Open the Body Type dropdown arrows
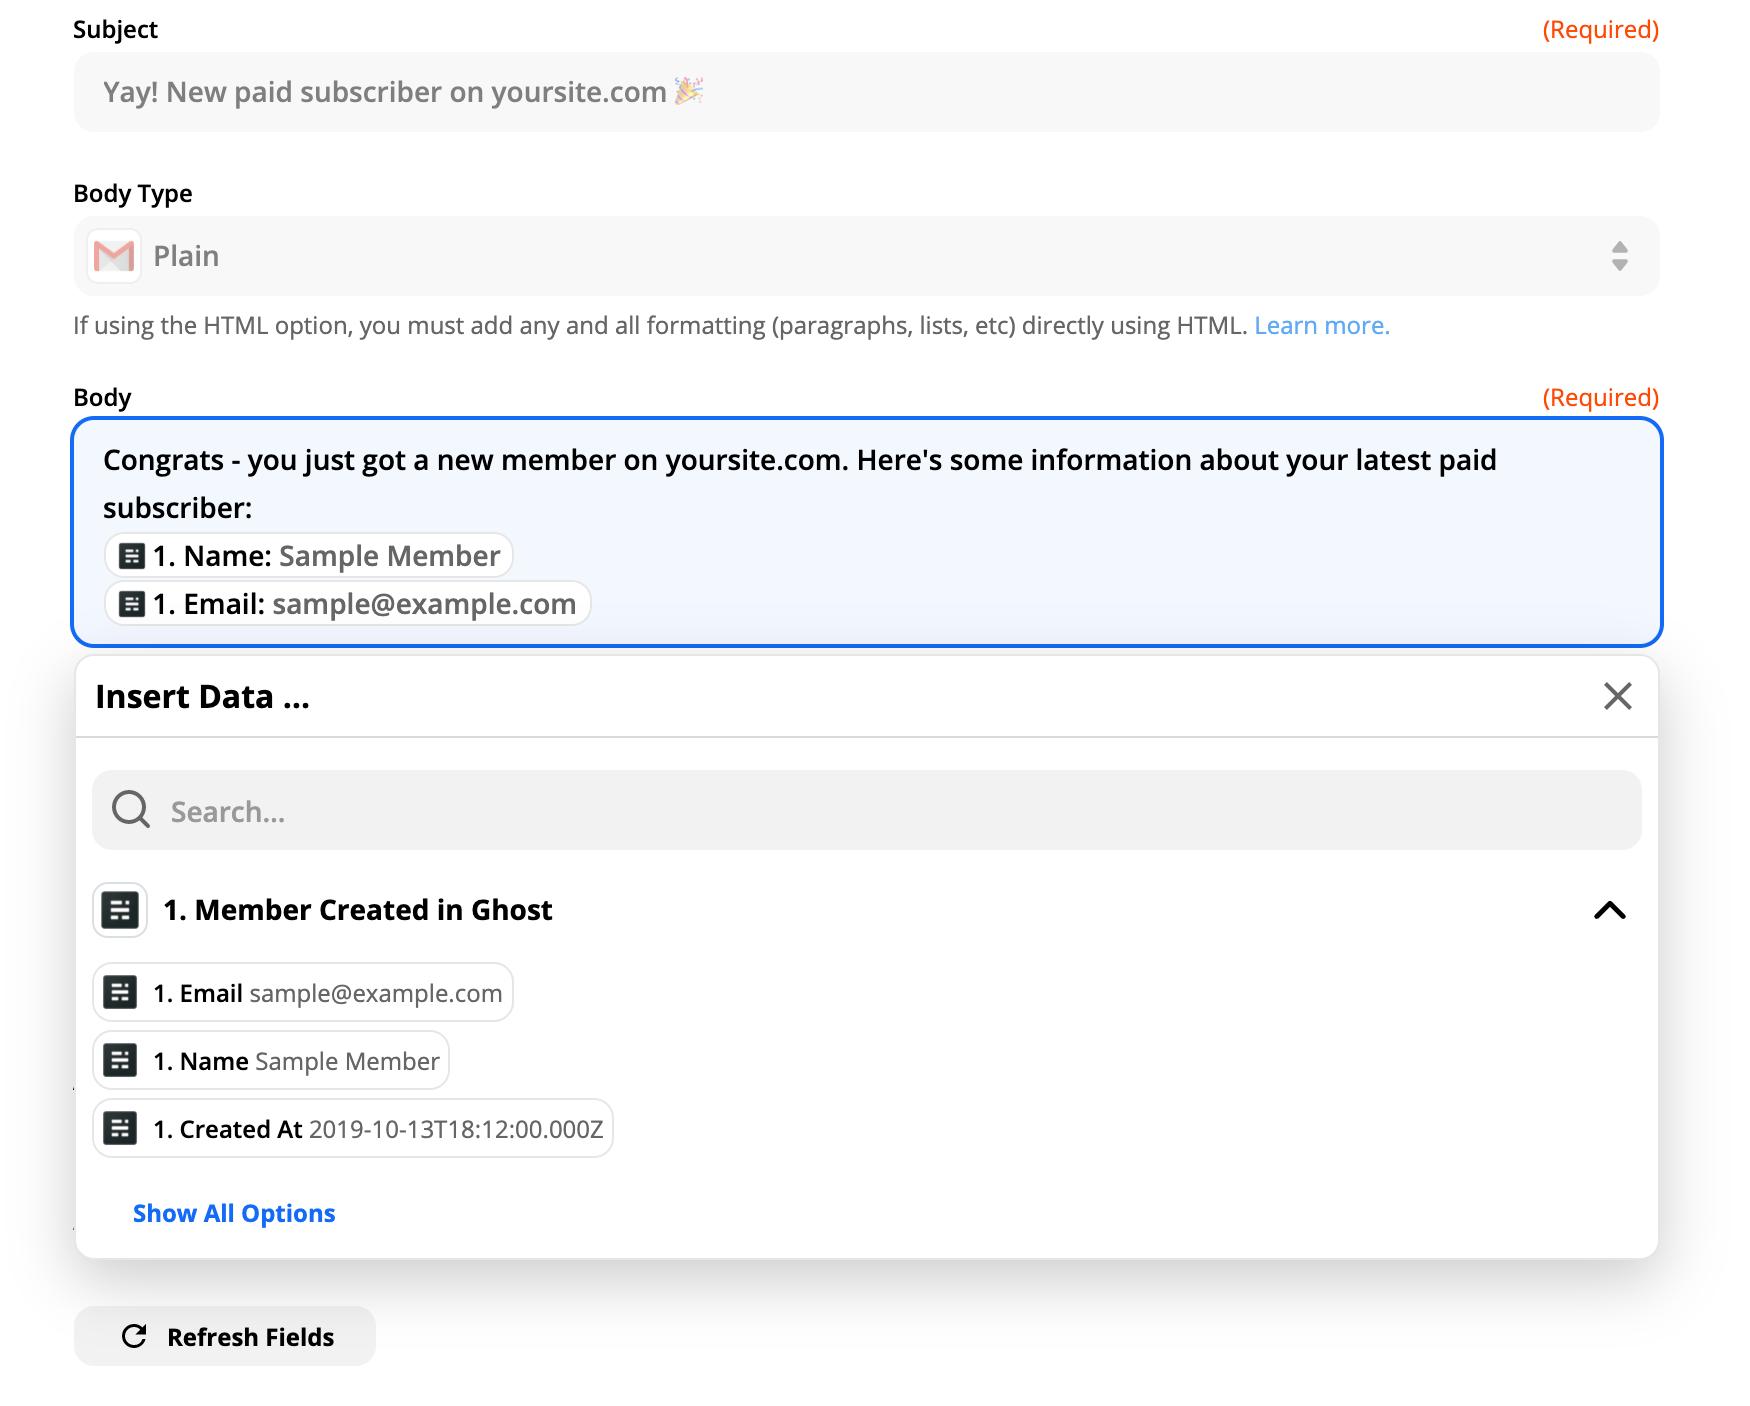This screenshot has height=1406, width=1750. (x=1619, y=257)
